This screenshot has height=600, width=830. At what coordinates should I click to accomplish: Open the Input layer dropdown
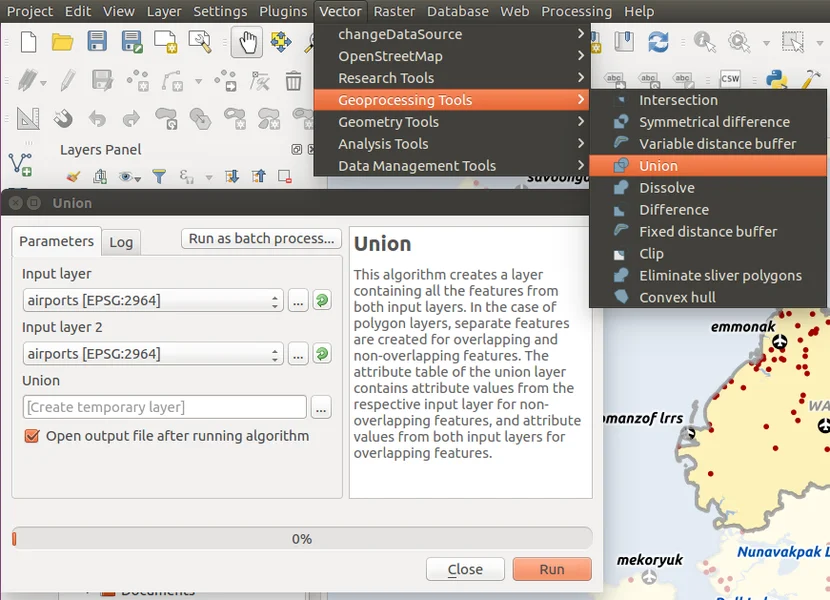click(153, 300)
